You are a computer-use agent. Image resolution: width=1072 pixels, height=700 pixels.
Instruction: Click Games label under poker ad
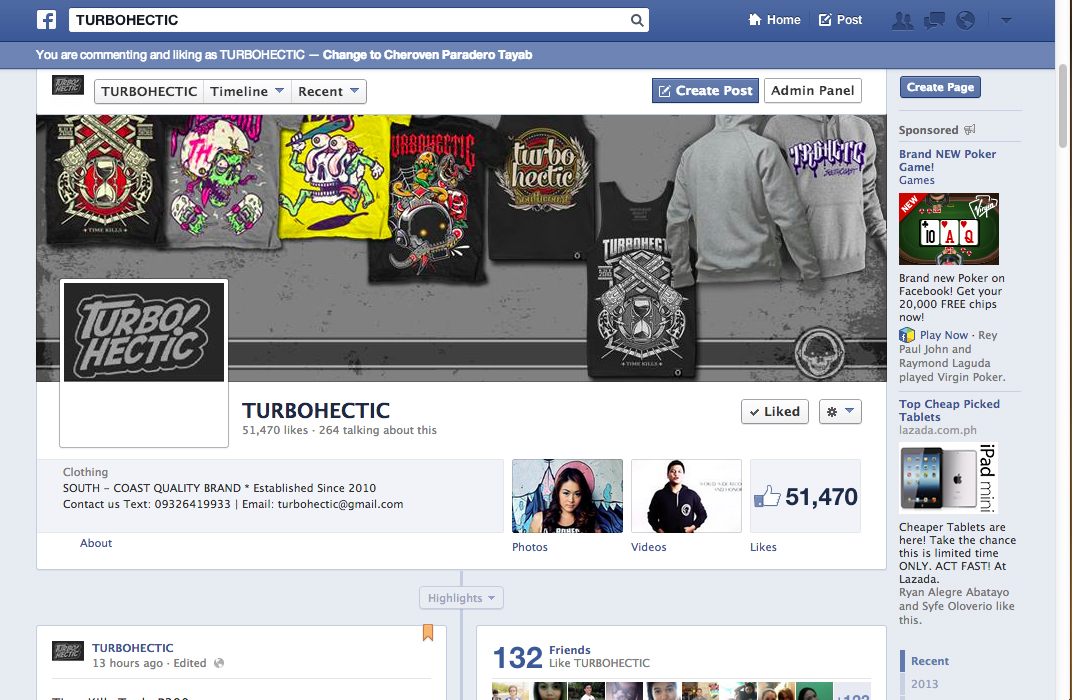(x=917, y=180)
